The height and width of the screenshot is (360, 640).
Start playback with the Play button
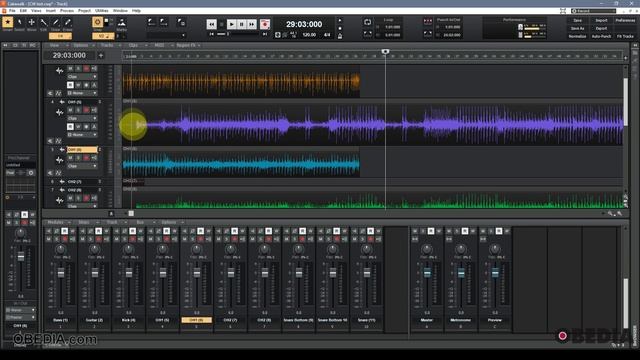click(x=231, y=24)
